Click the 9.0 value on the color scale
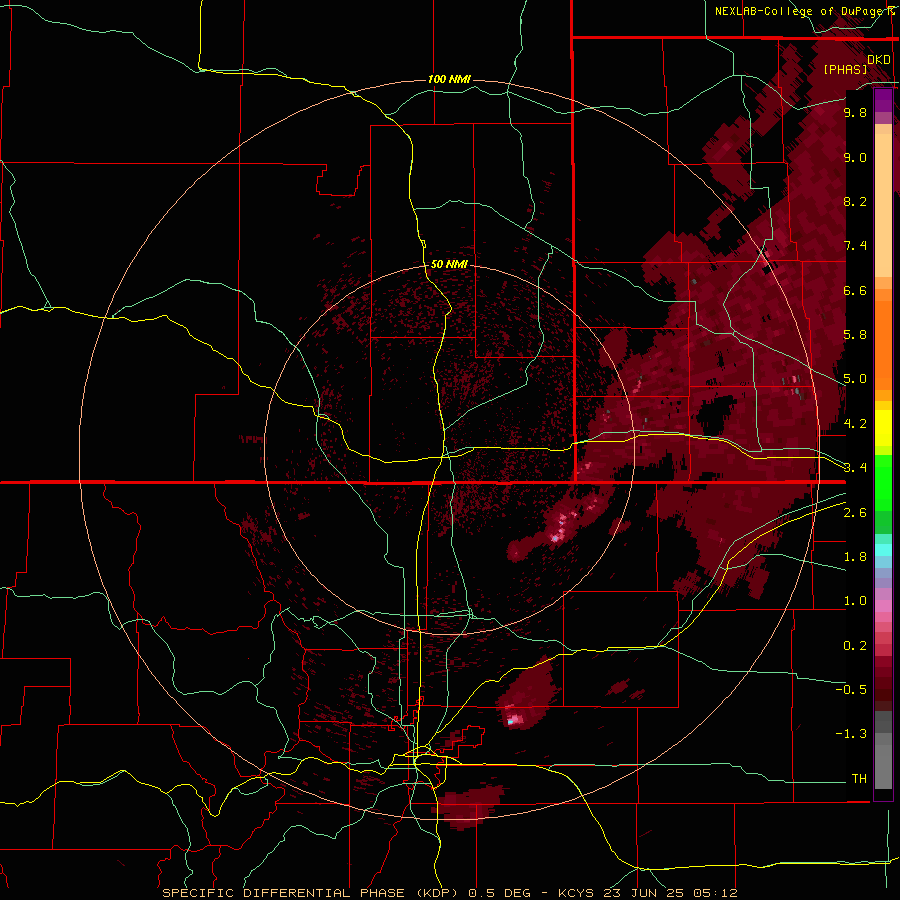900x900 pixels. (855, 157)
